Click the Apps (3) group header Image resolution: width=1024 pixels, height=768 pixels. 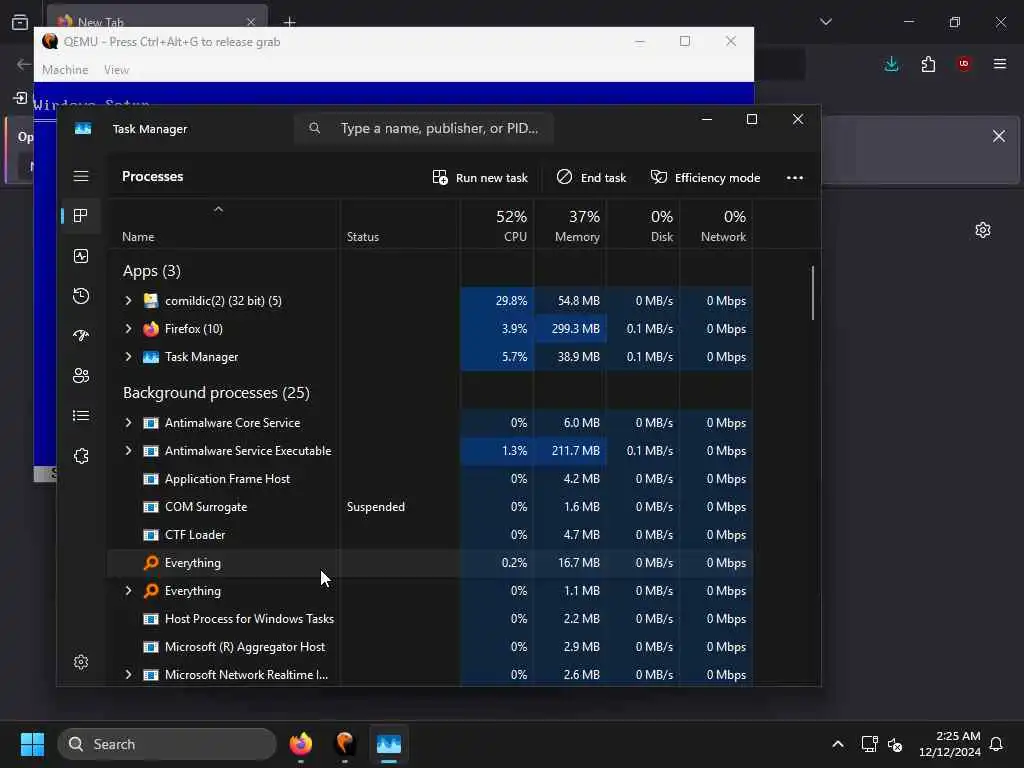coord(152,271)
